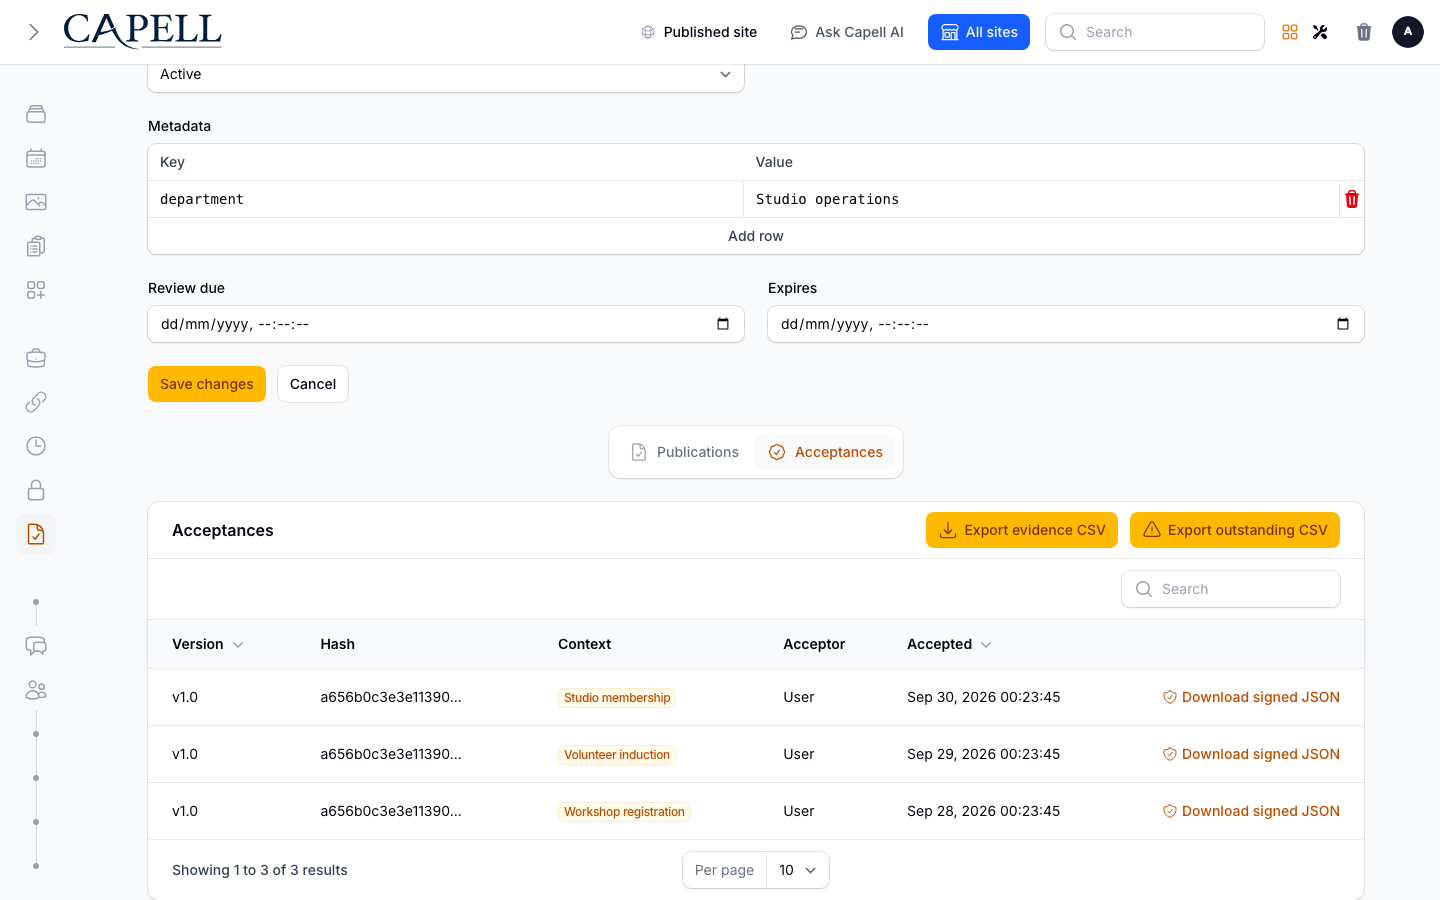Download signed JSON for Studio membership
The width and height of the screenshot is (1440, 900).
pyautogui.click(x=1251, y=697)
